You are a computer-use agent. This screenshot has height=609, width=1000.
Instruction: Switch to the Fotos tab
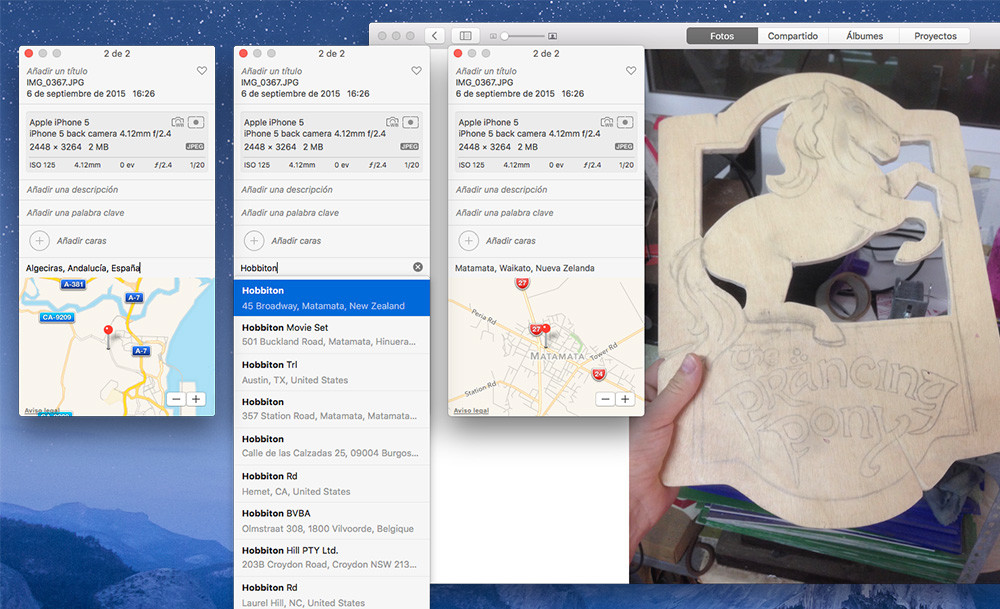pos(722,36)
